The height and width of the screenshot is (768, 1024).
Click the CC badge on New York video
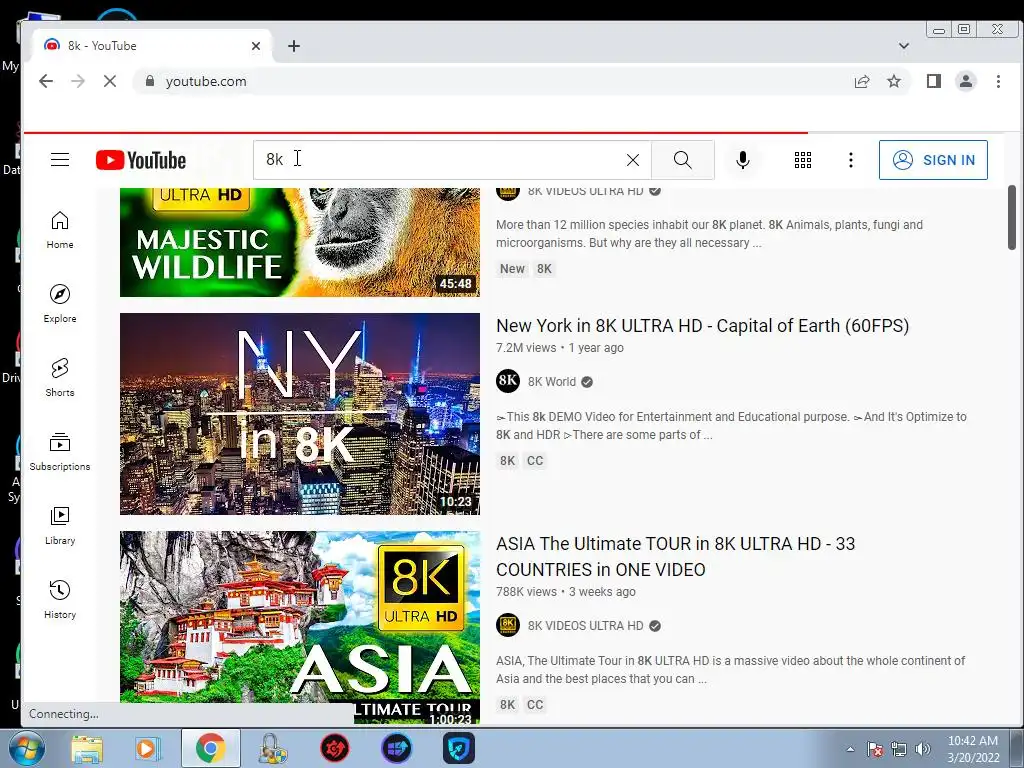(x=535, y=461)
